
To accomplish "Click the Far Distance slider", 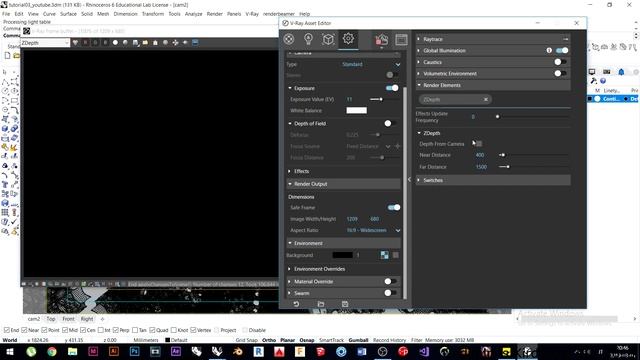I will point(533,167).
